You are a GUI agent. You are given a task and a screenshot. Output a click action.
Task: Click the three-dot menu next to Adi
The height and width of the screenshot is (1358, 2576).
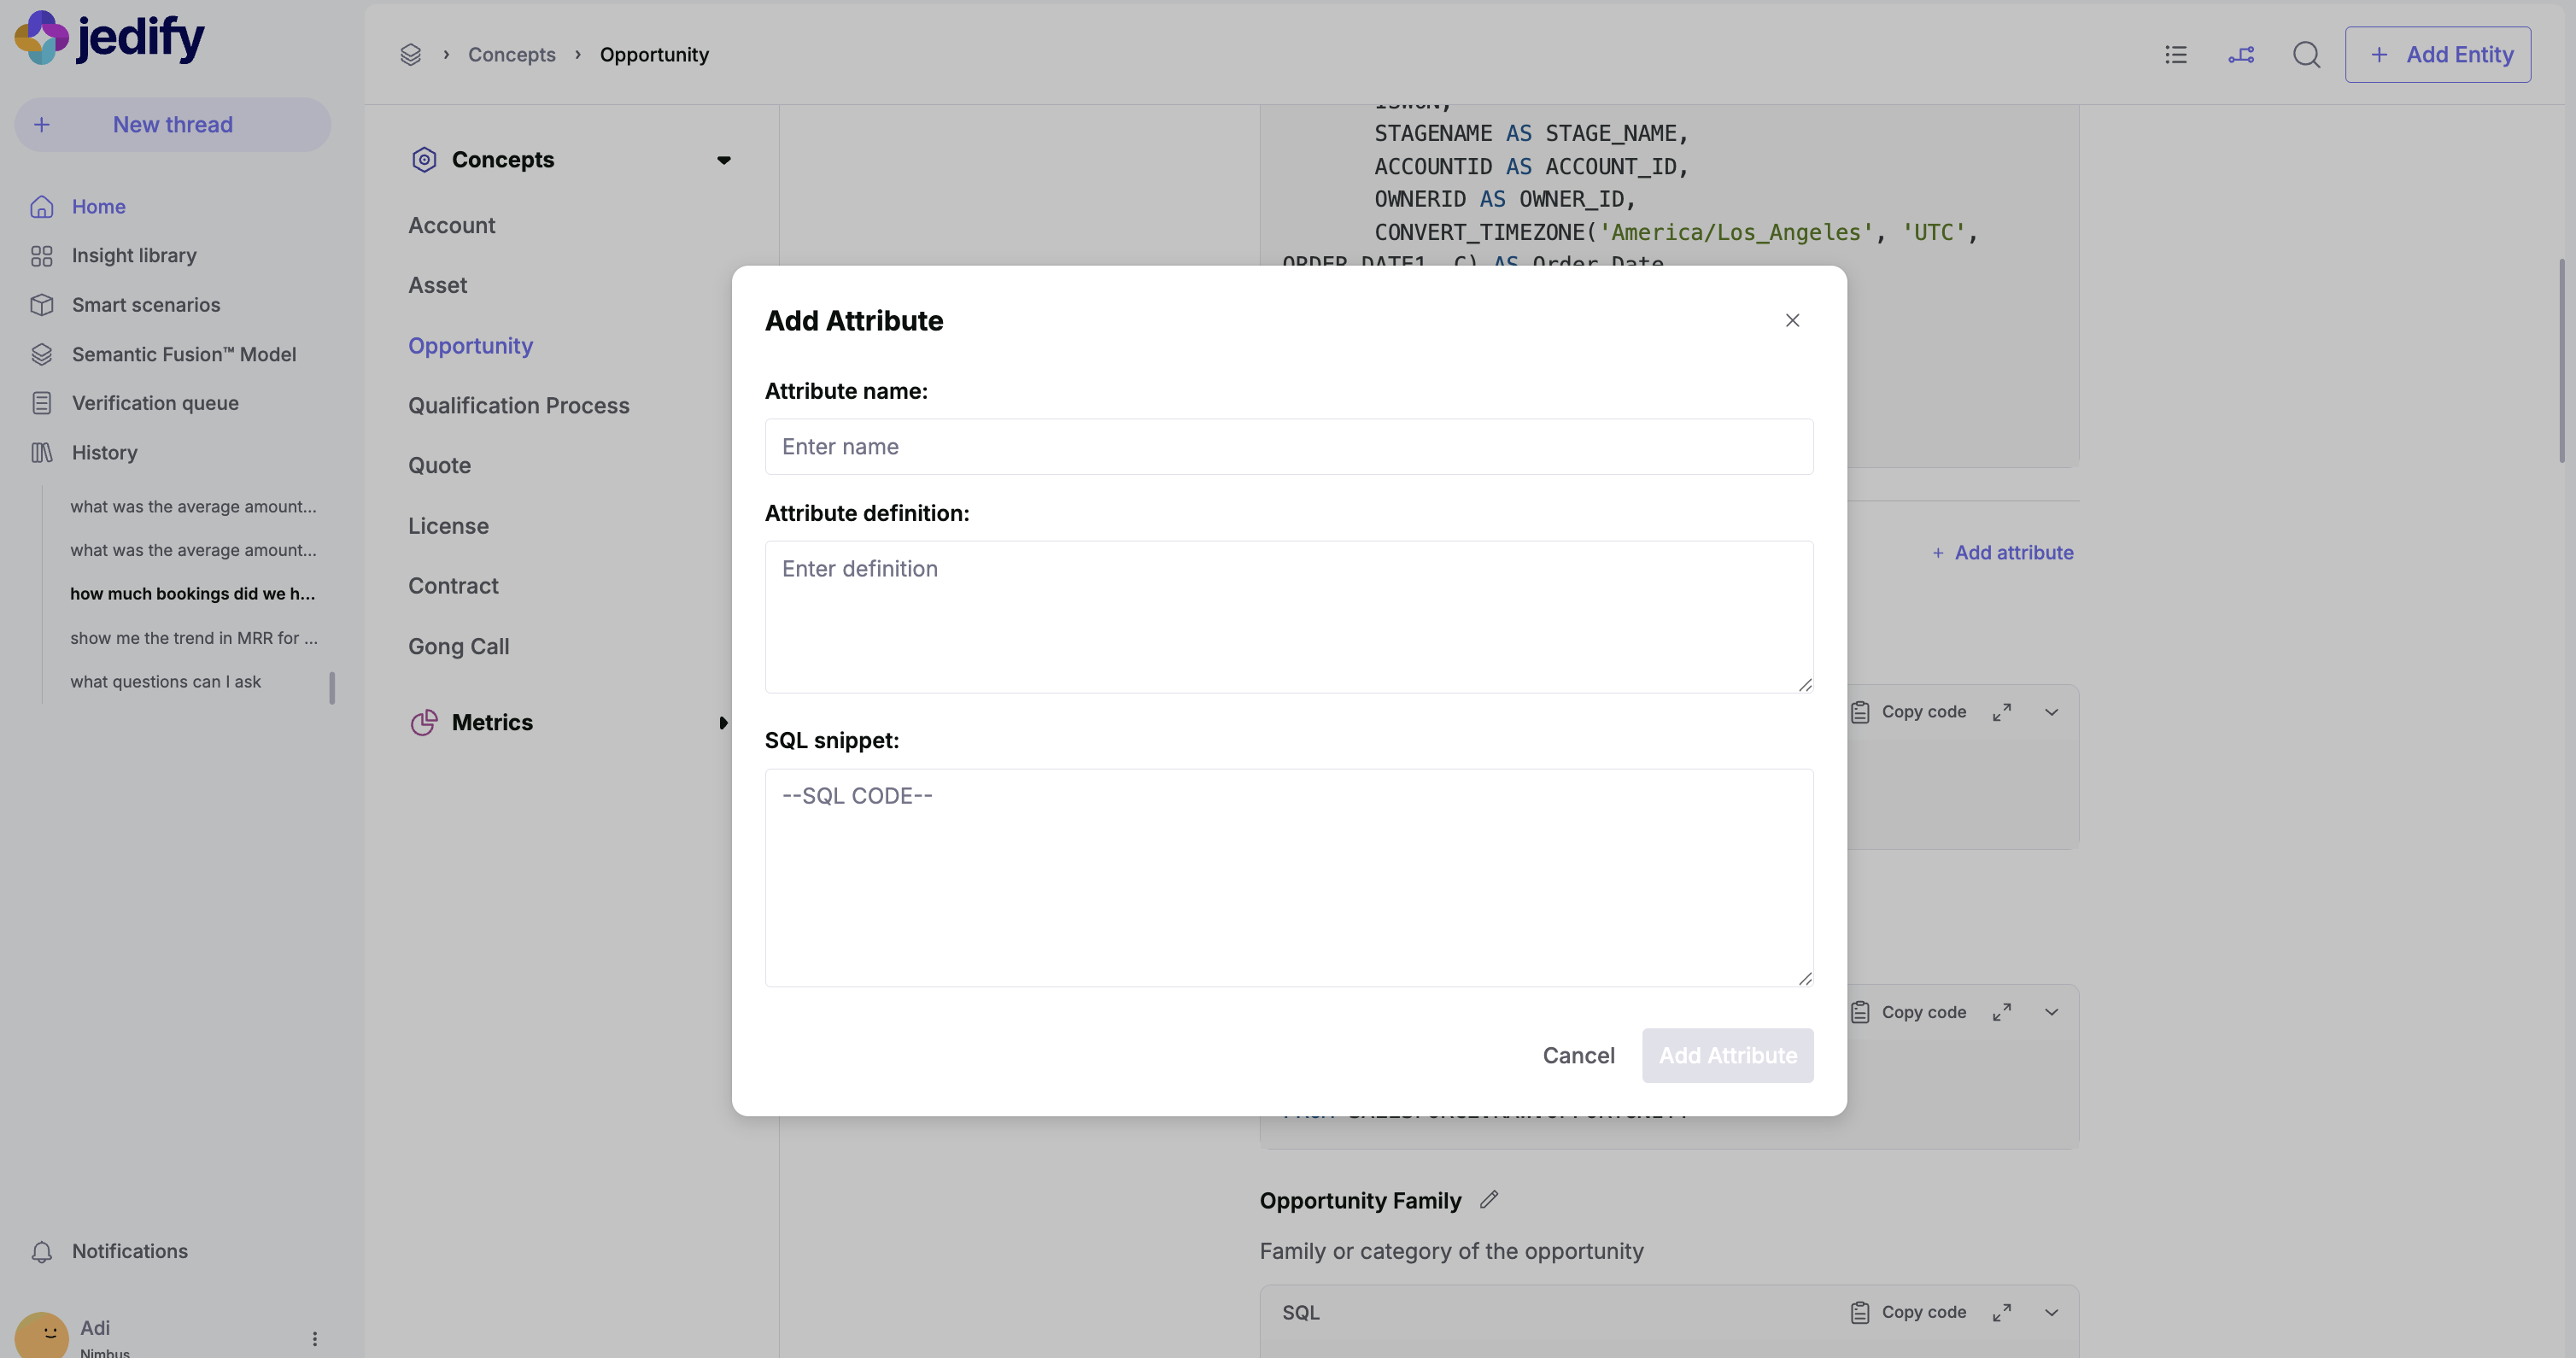click(x=315, y=1338)
